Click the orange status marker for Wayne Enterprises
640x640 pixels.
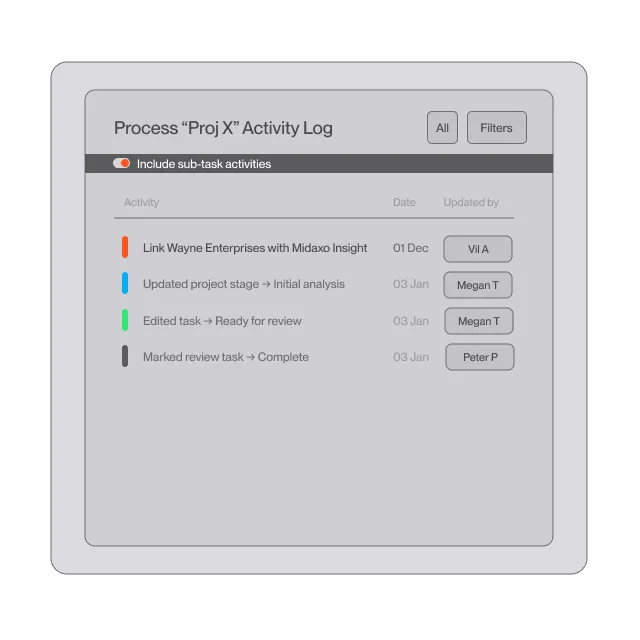point(125,247)
